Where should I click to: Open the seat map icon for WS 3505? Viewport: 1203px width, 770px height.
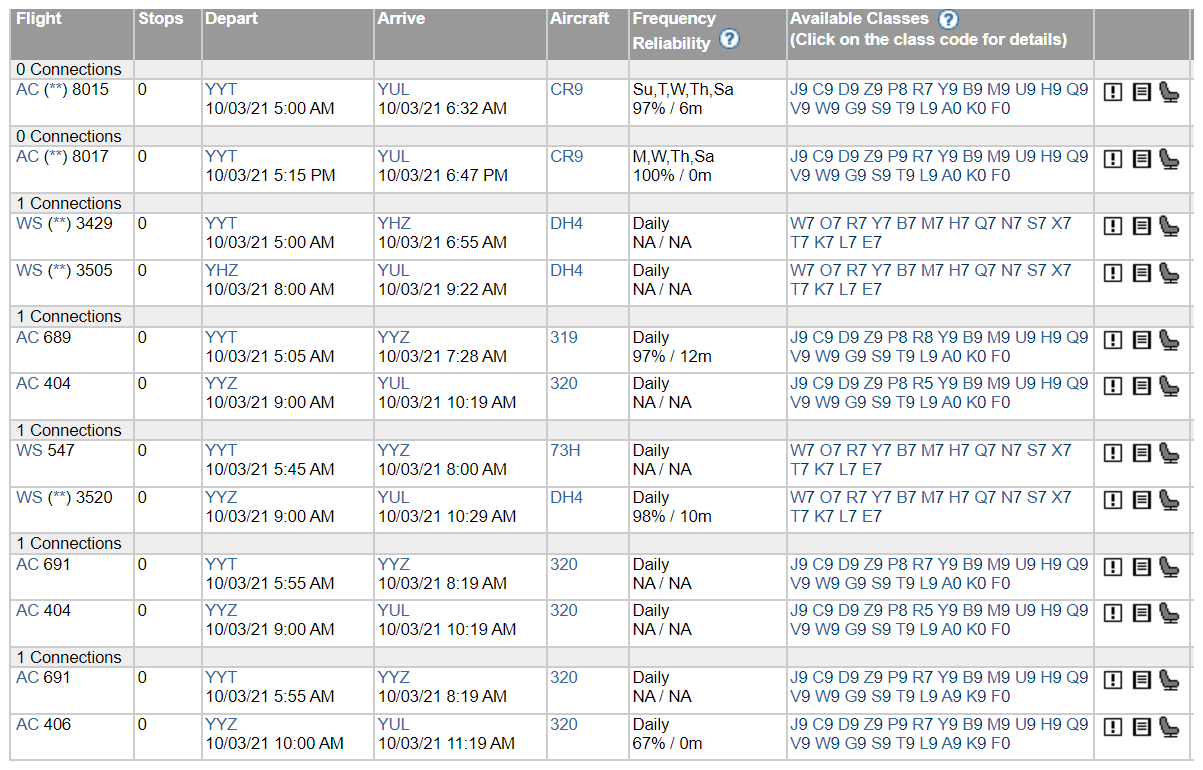point(1169,273)
